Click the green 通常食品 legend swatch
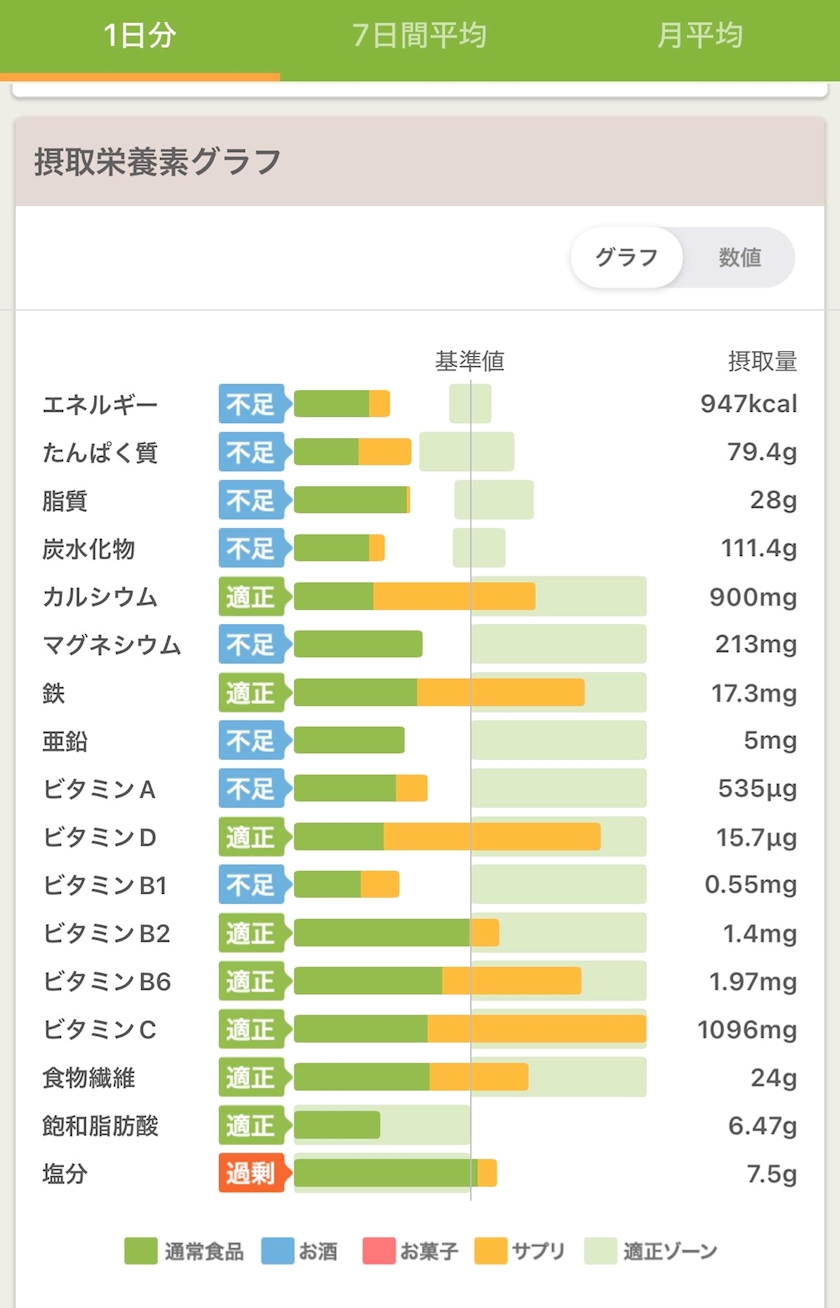 coord(141,1251)
